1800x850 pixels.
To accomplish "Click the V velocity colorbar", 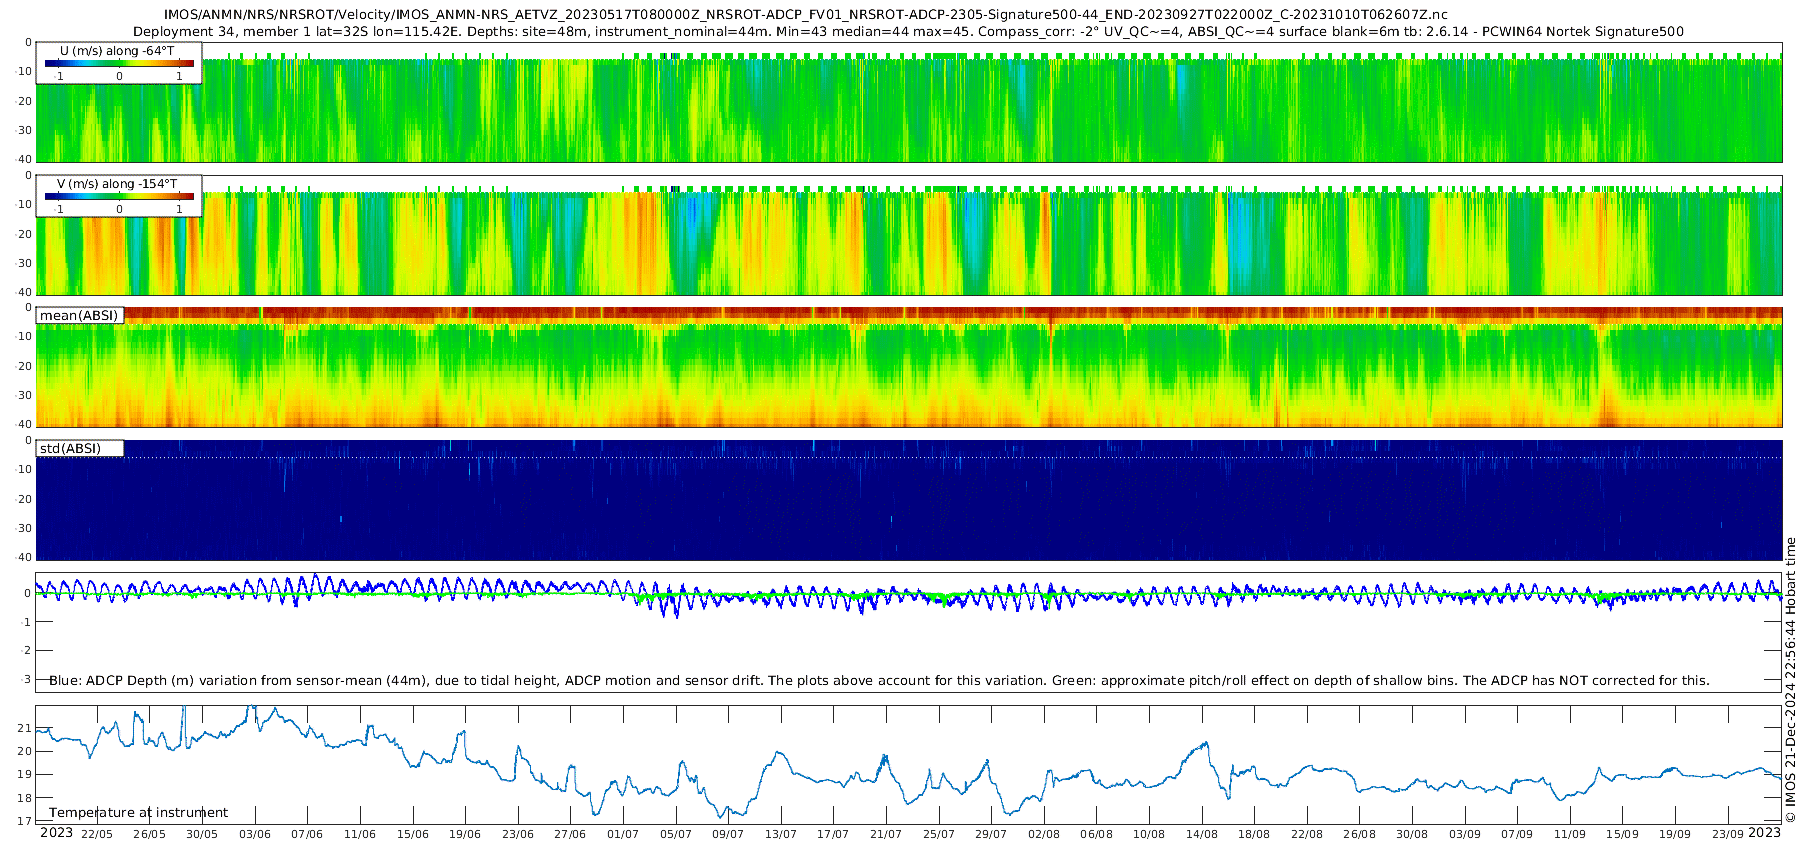I will (119, 197).
